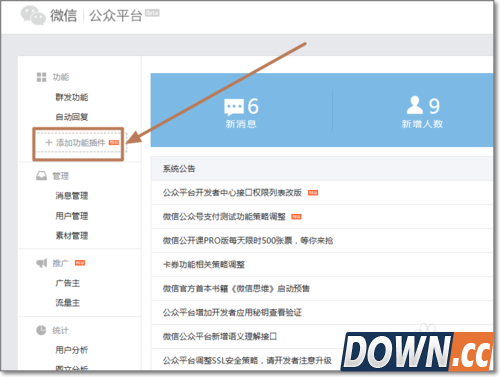Image resolution: width=500 pixels, height=377 pixels.
Task: Open 广告主 in the sidebar
Action: [x=68, y=283]
